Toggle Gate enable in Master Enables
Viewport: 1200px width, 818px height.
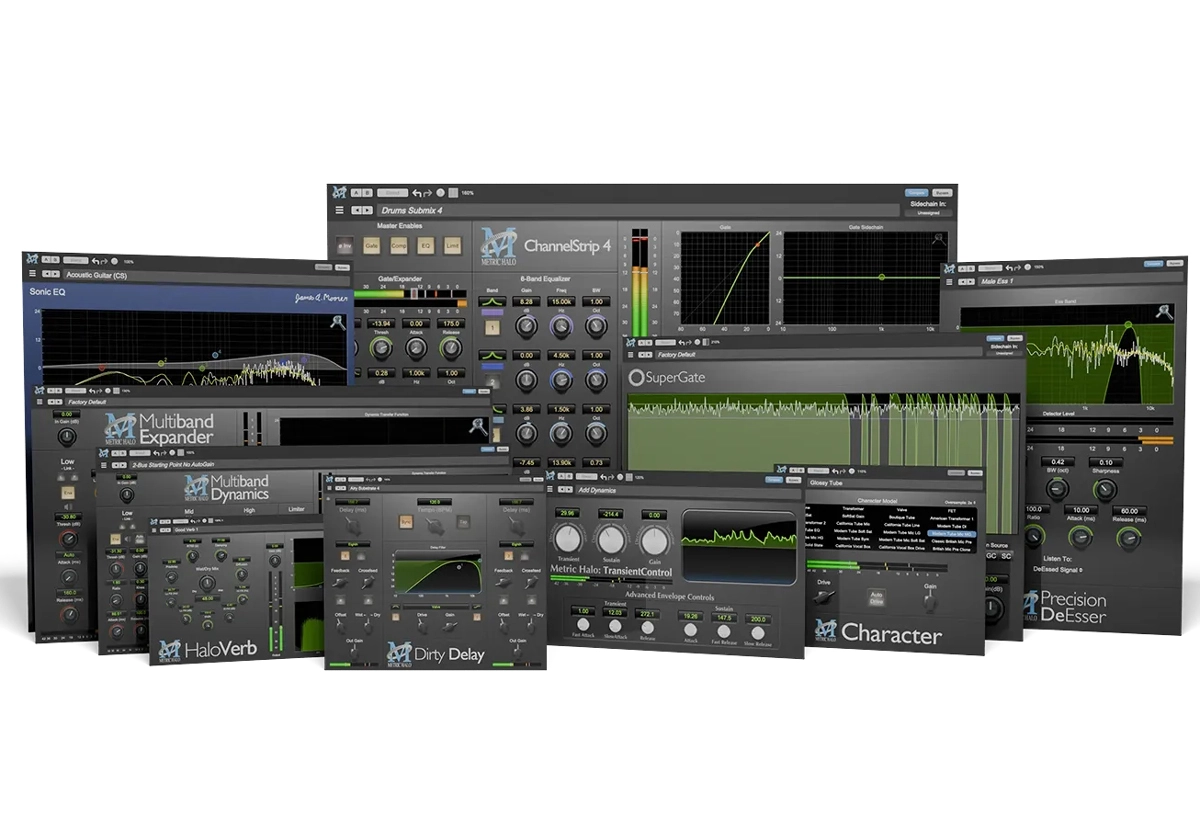(371, 245)
